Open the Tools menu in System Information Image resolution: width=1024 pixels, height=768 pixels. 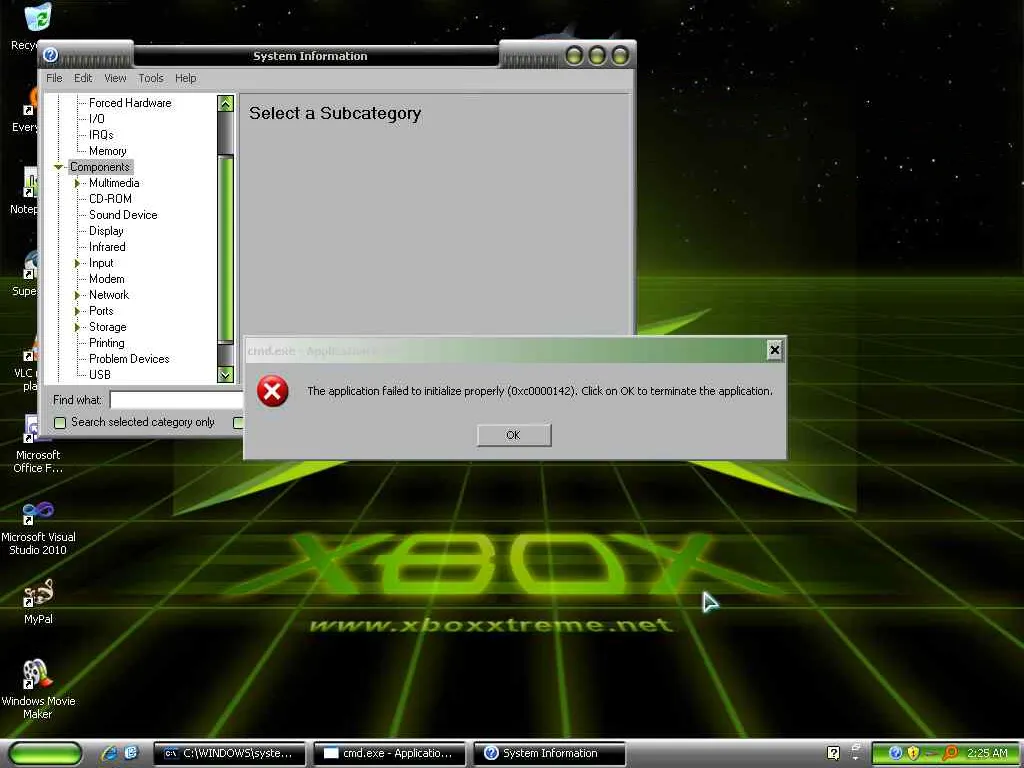[x=151, y=78]
